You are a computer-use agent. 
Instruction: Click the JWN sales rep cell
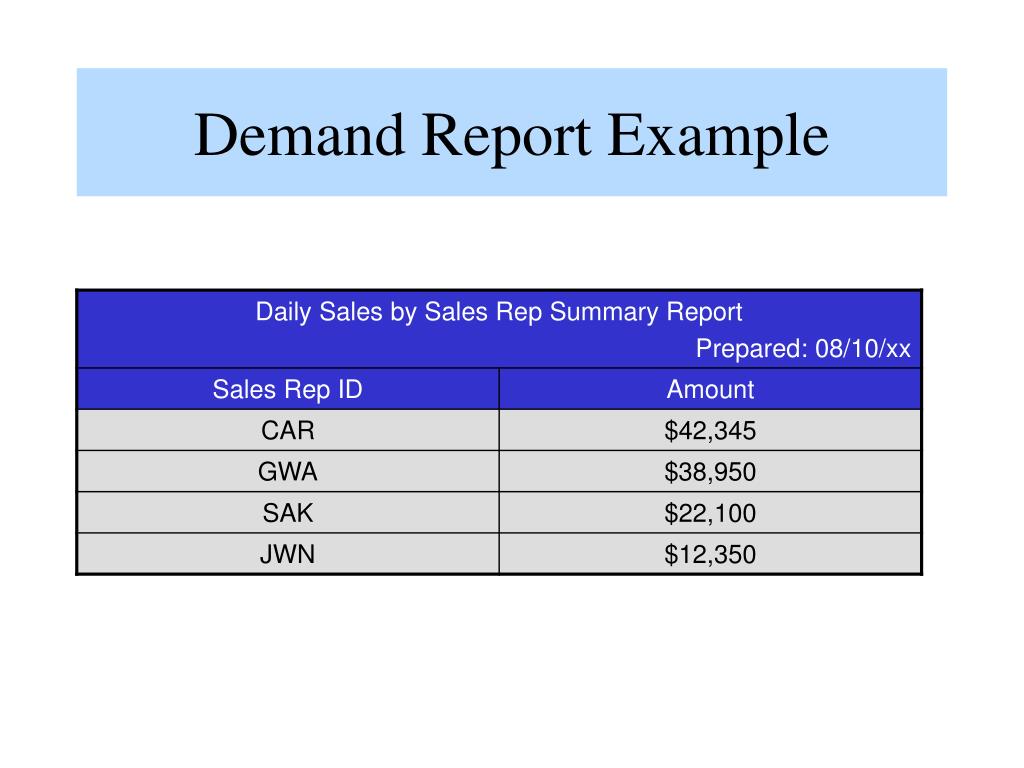tap(288, 554)
